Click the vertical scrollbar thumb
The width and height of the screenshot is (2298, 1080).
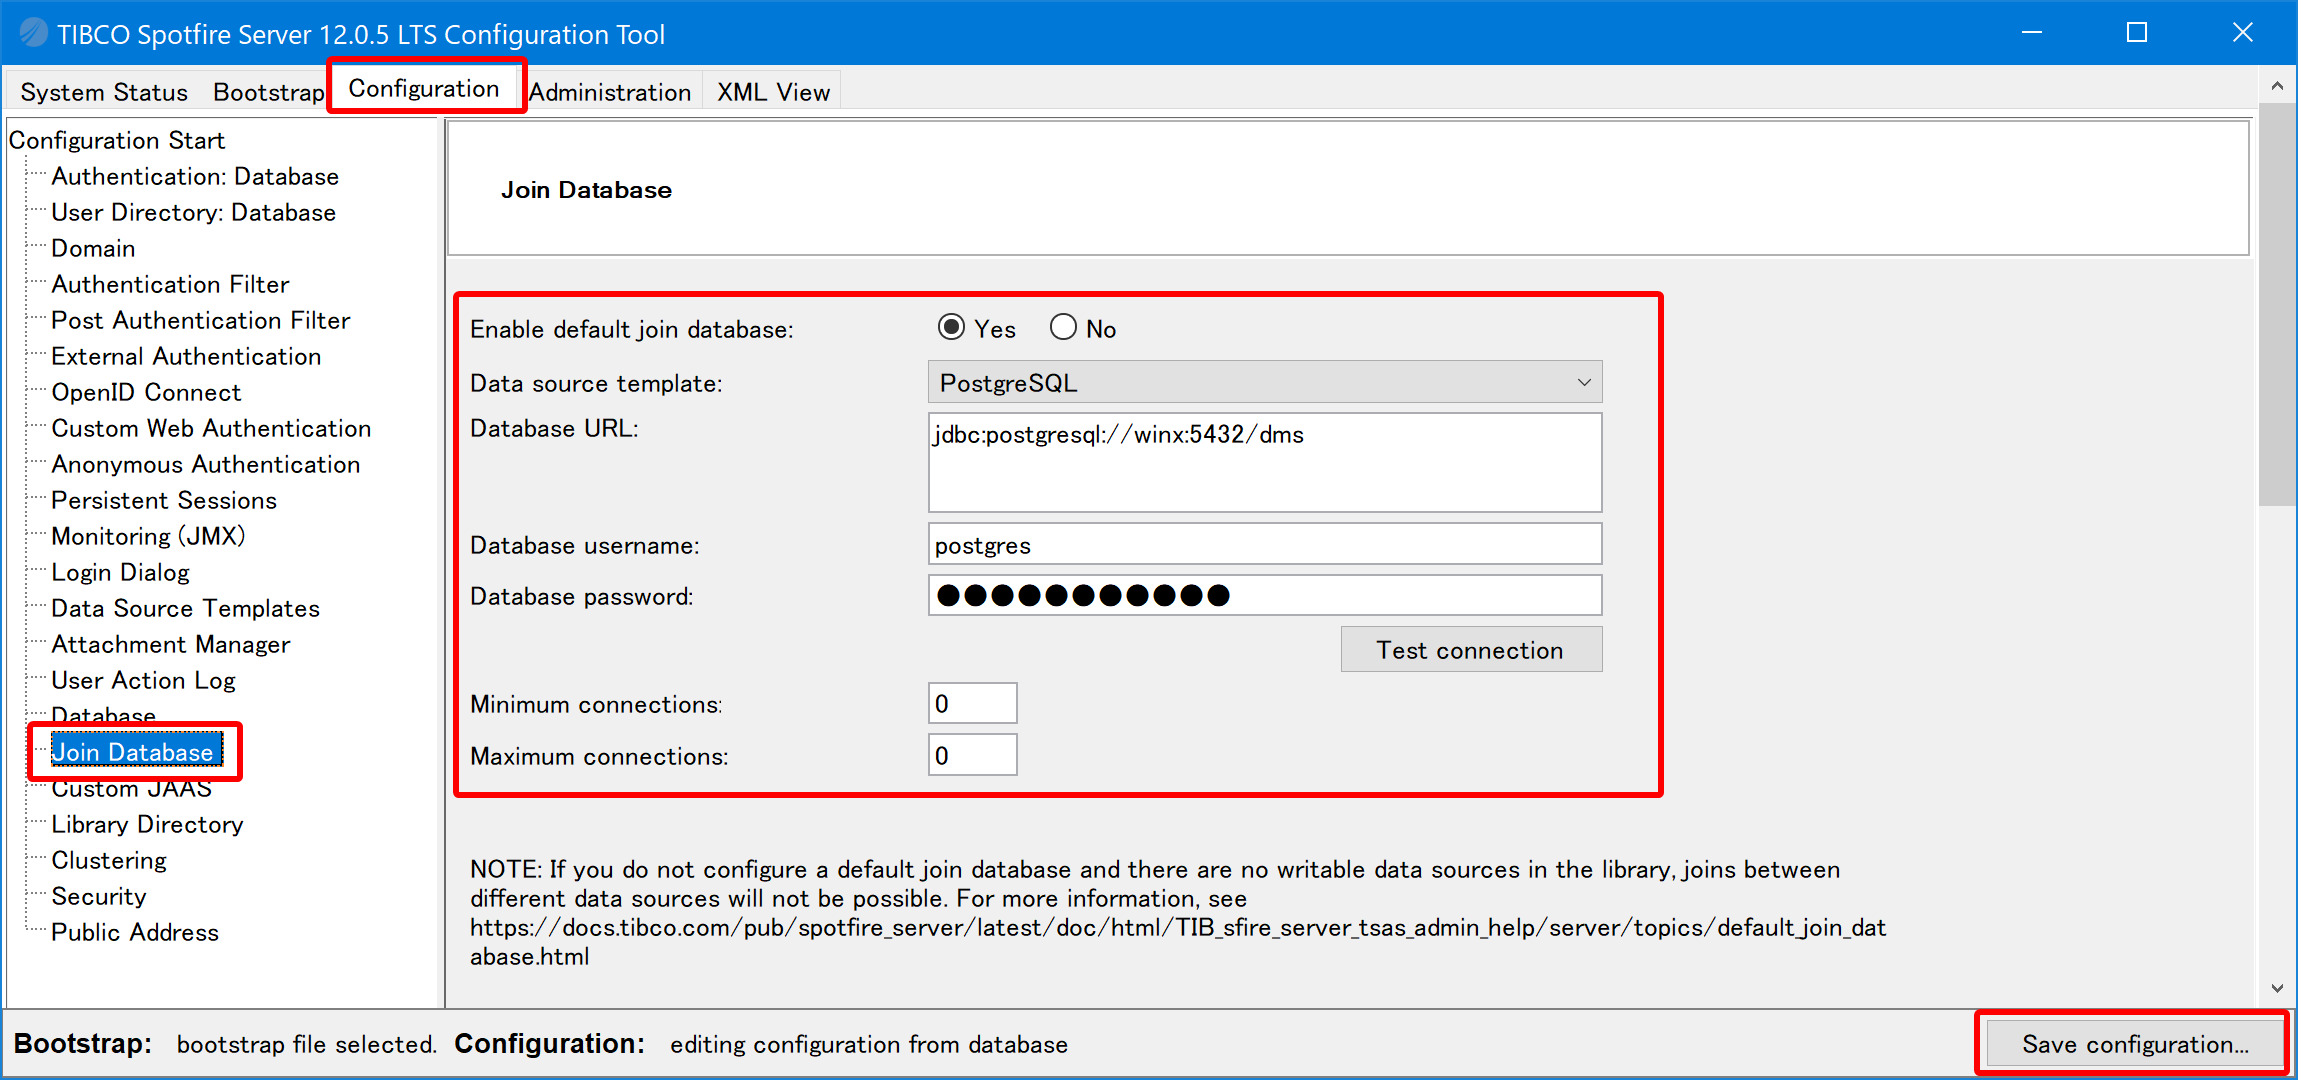click(x=2278, y=304)
